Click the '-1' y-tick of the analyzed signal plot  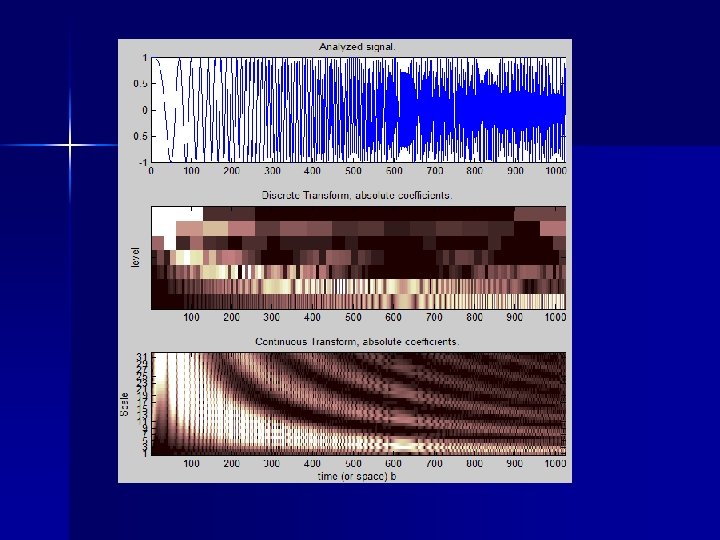[143, 163]
